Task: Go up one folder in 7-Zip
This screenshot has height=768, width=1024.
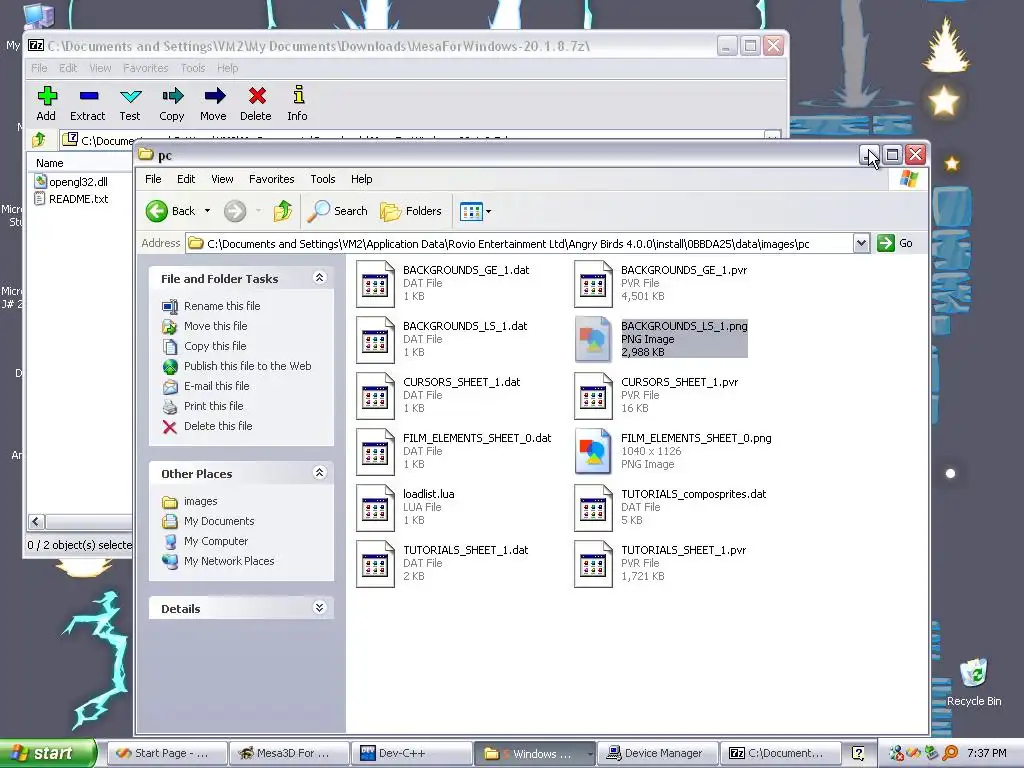Action: click(39, 139)
